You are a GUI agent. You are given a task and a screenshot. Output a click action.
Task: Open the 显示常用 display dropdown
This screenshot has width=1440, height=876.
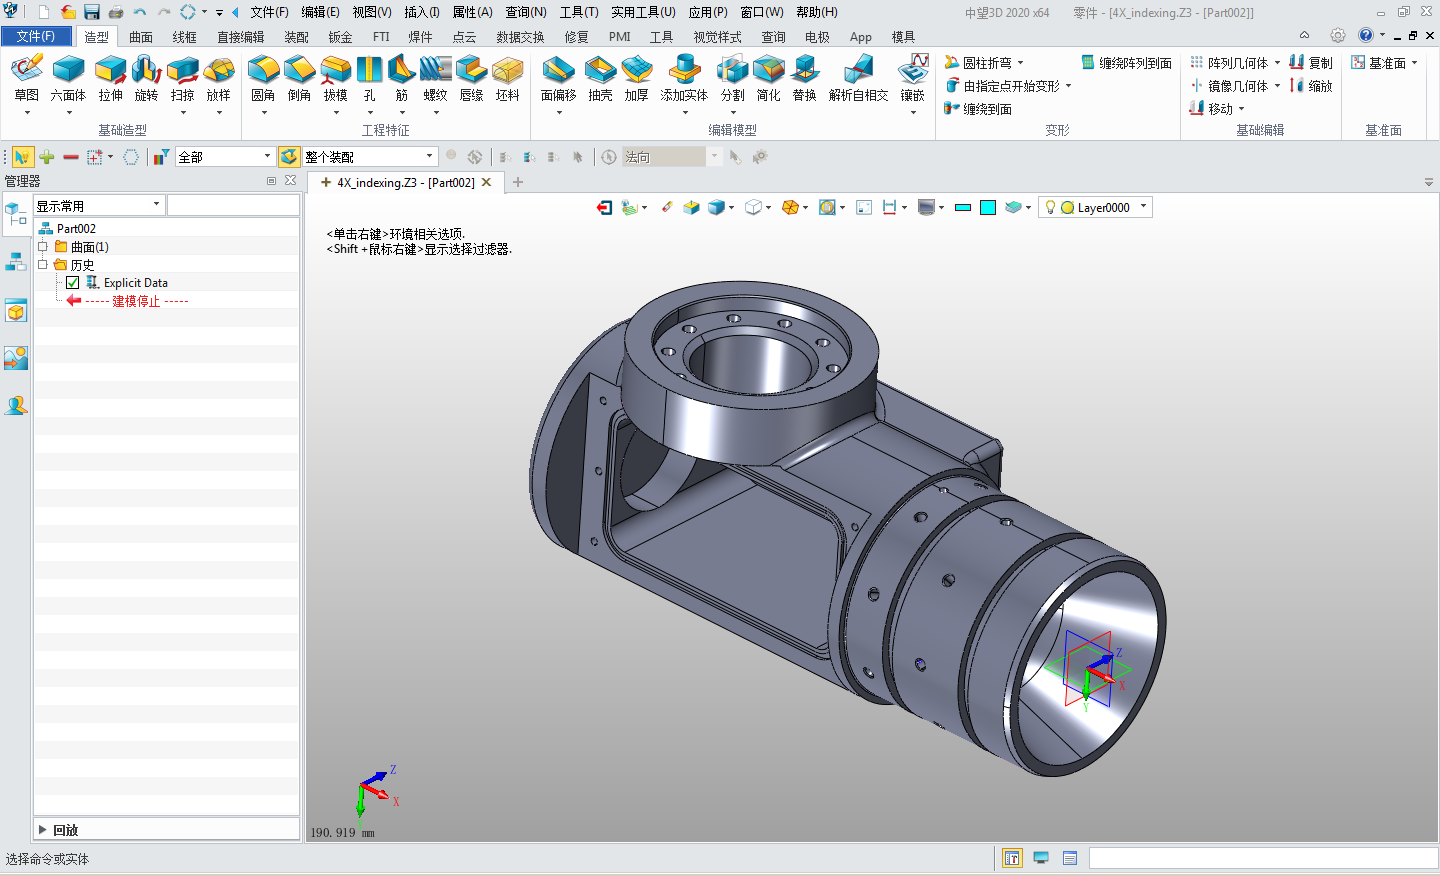tap(156, 205)
